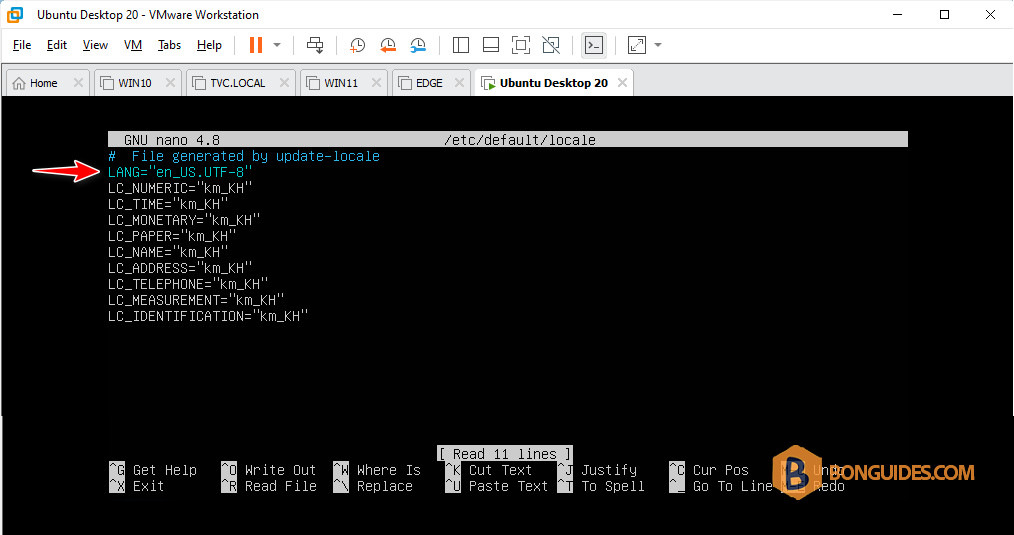Revert VM to previous snapshot
Image resolution: width=1014 pixels, height=535 pixels.
point(387,45)
